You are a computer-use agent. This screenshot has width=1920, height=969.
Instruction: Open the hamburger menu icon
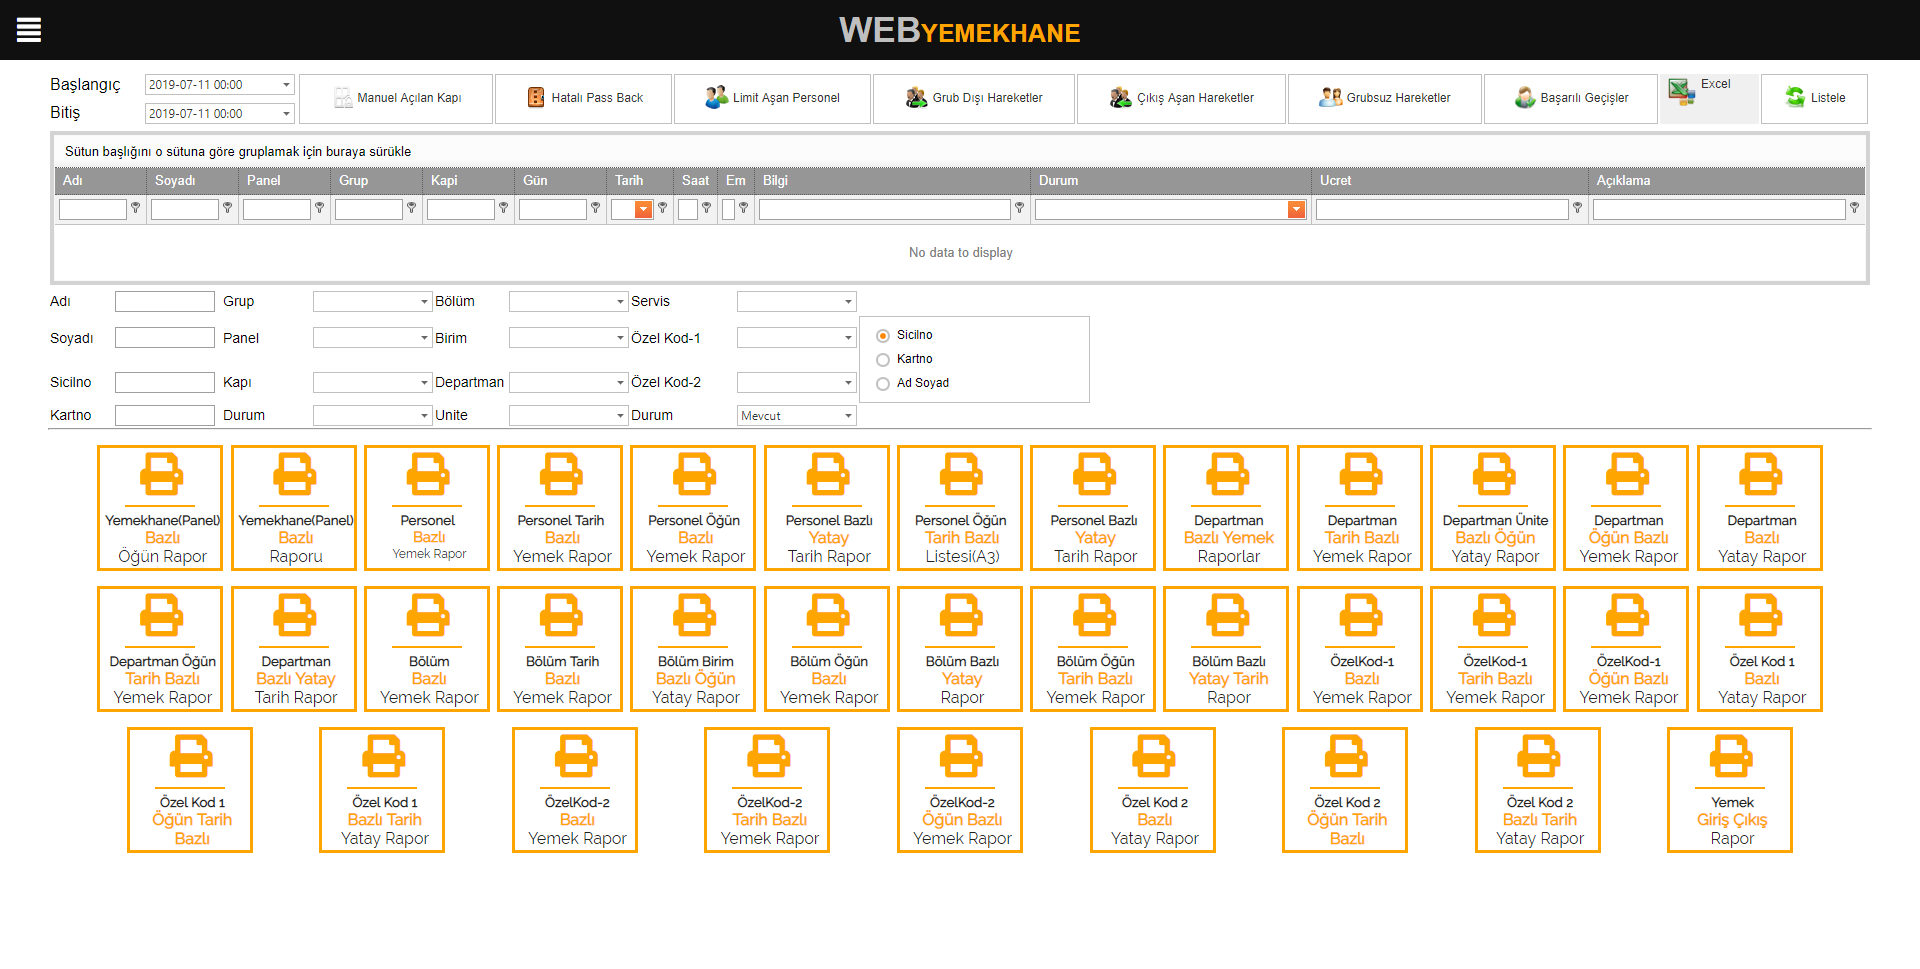click(x=29, y=30)
